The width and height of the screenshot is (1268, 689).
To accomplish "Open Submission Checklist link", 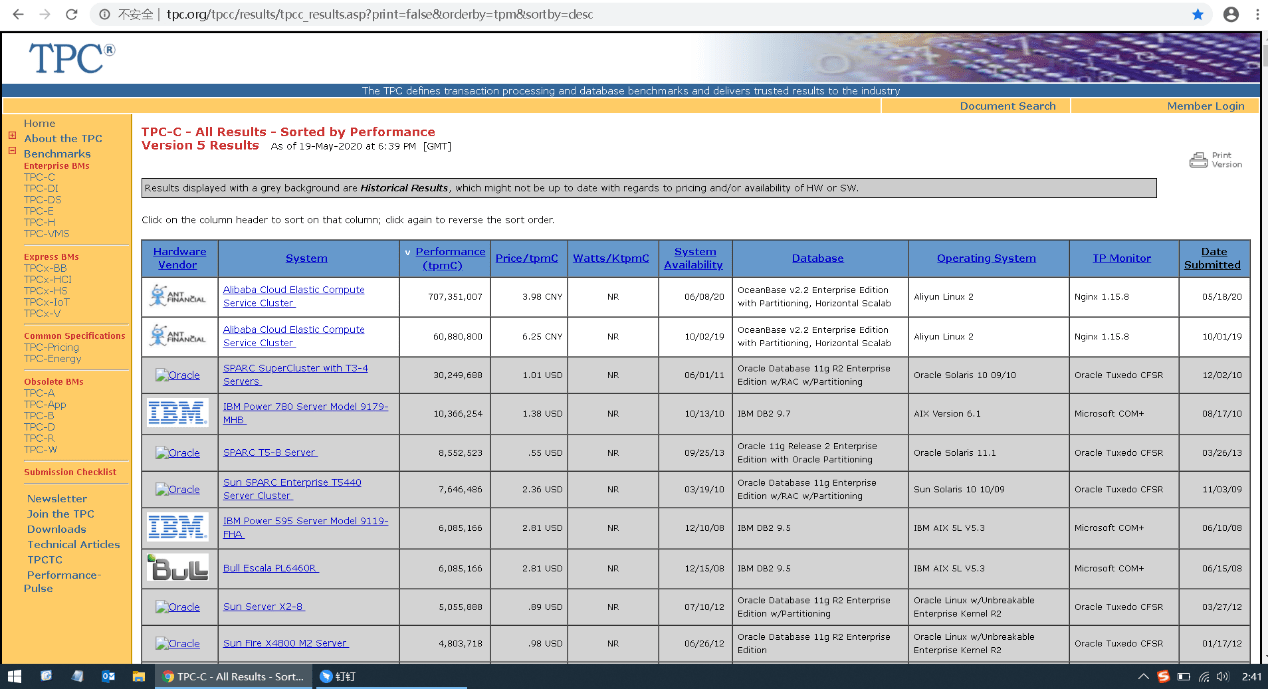I will [x=70, y=472].
